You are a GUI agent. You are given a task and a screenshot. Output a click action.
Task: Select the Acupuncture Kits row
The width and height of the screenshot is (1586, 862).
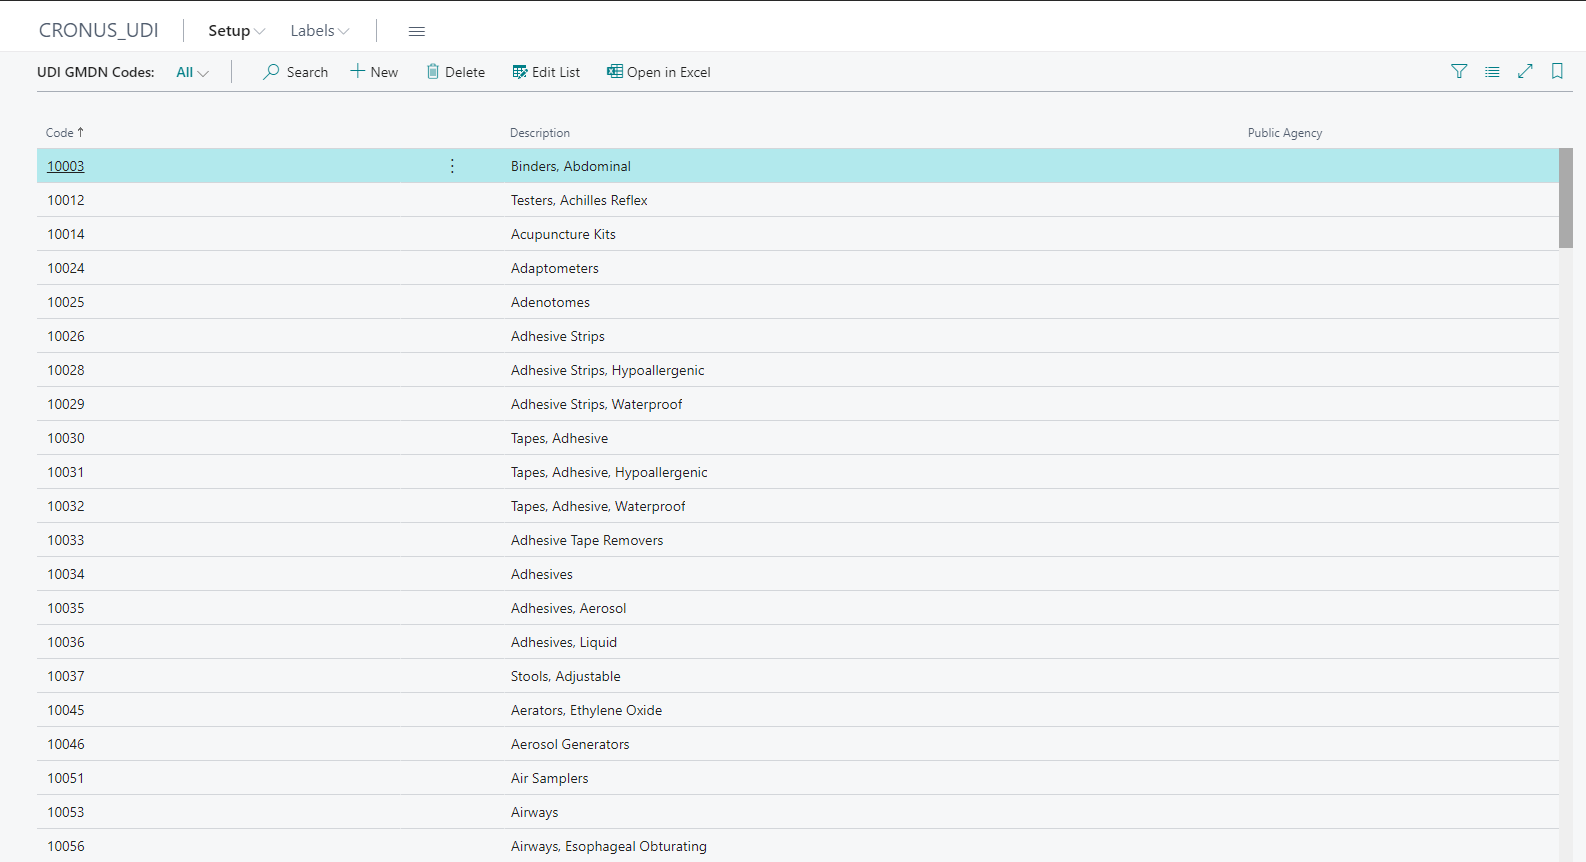563,234
